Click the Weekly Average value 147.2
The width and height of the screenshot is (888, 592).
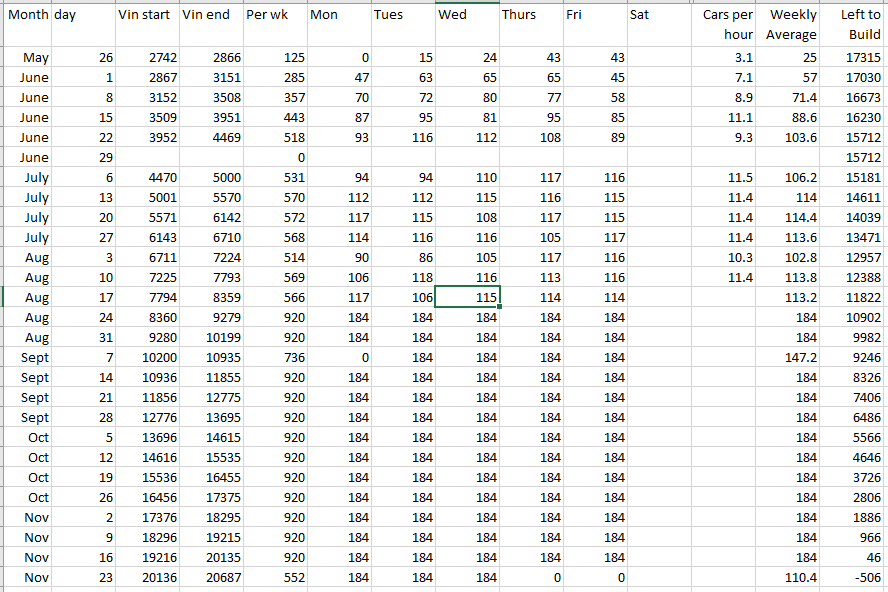pos(790,357)
